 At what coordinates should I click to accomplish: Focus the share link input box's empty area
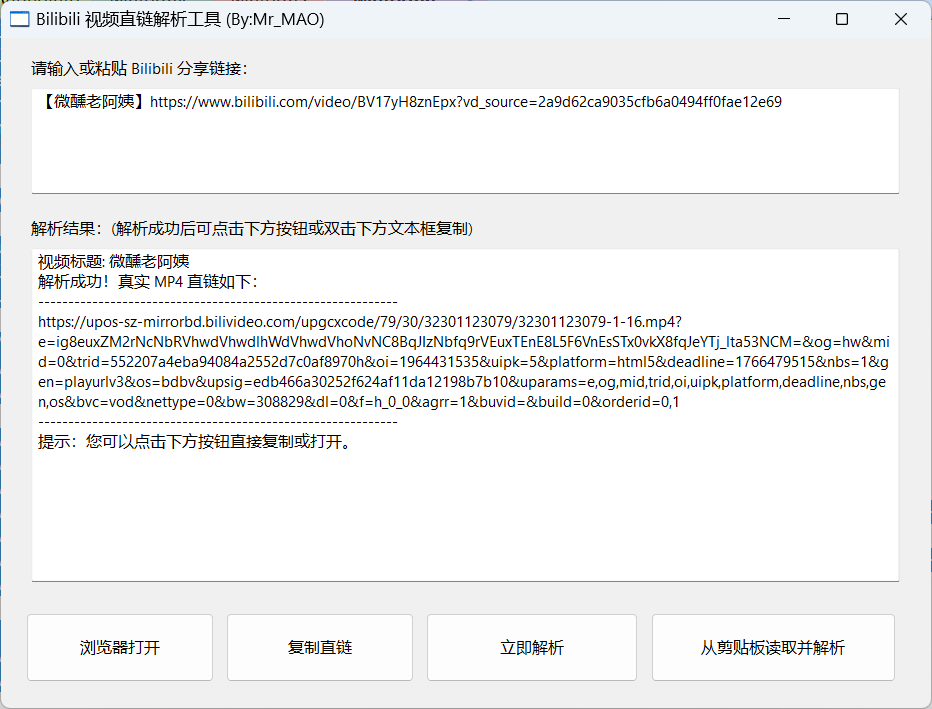[x=465, y=155]
